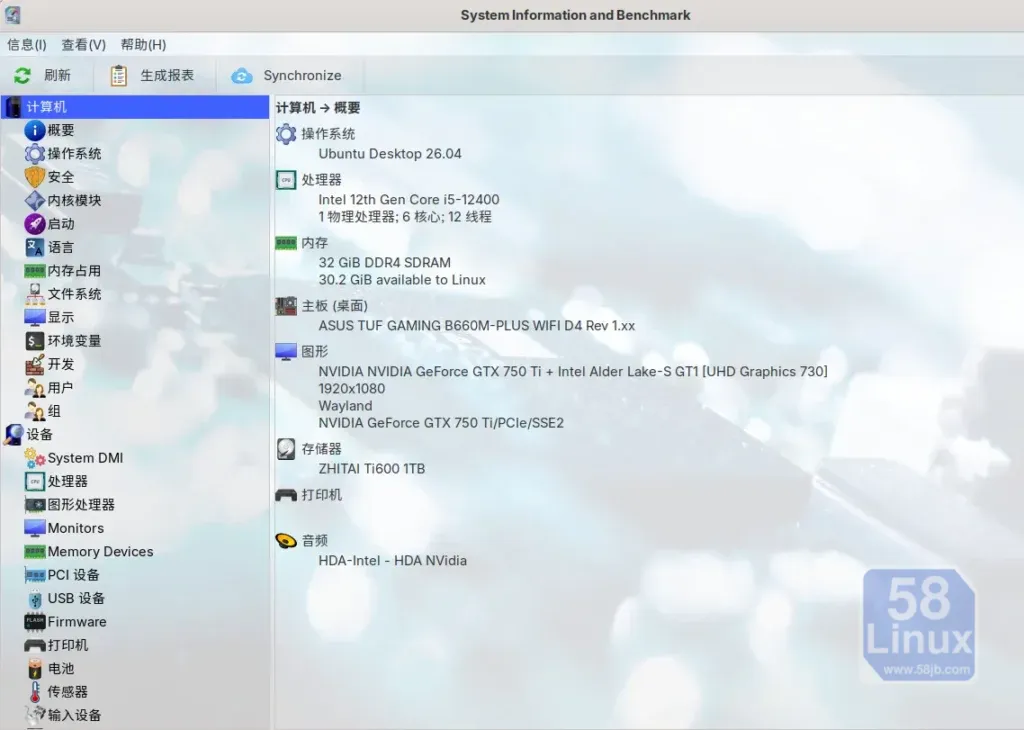Image resolution: width=1024 pixels, height=730 pixels.
Task: Select the 概要 info icon in sidebar
Action: click(35, 130)
